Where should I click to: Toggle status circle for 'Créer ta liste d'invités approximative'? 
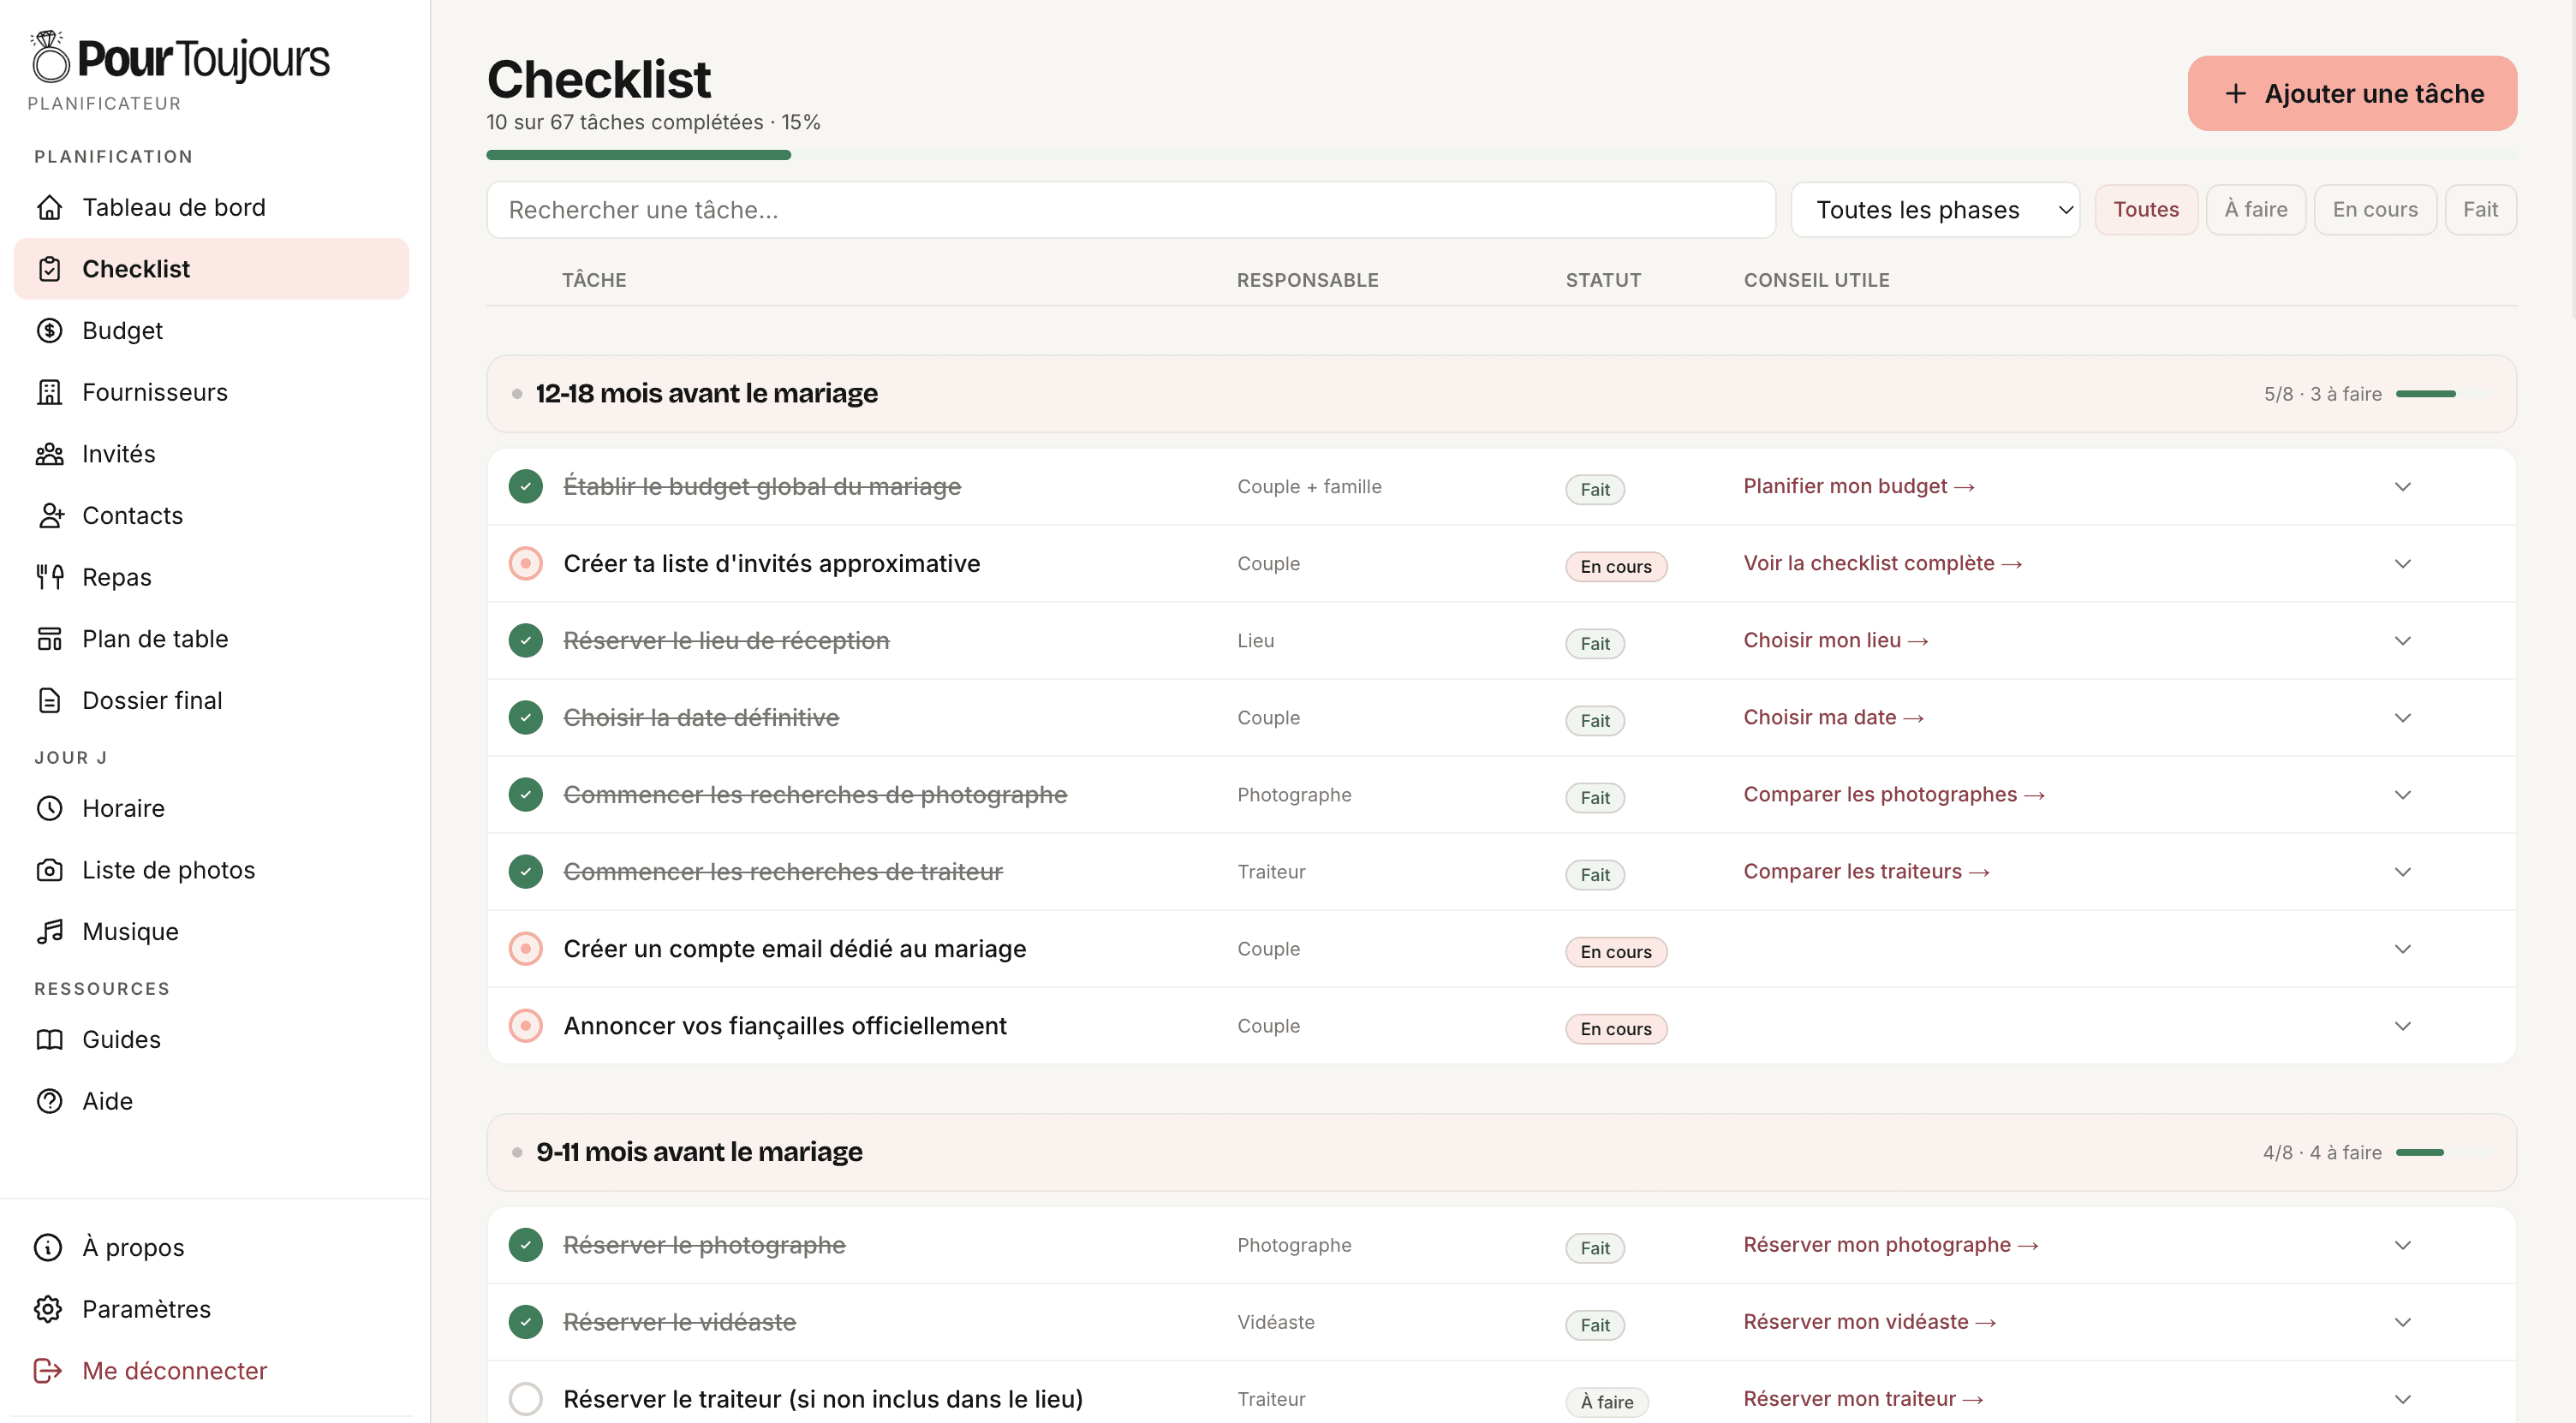[525, 563]
